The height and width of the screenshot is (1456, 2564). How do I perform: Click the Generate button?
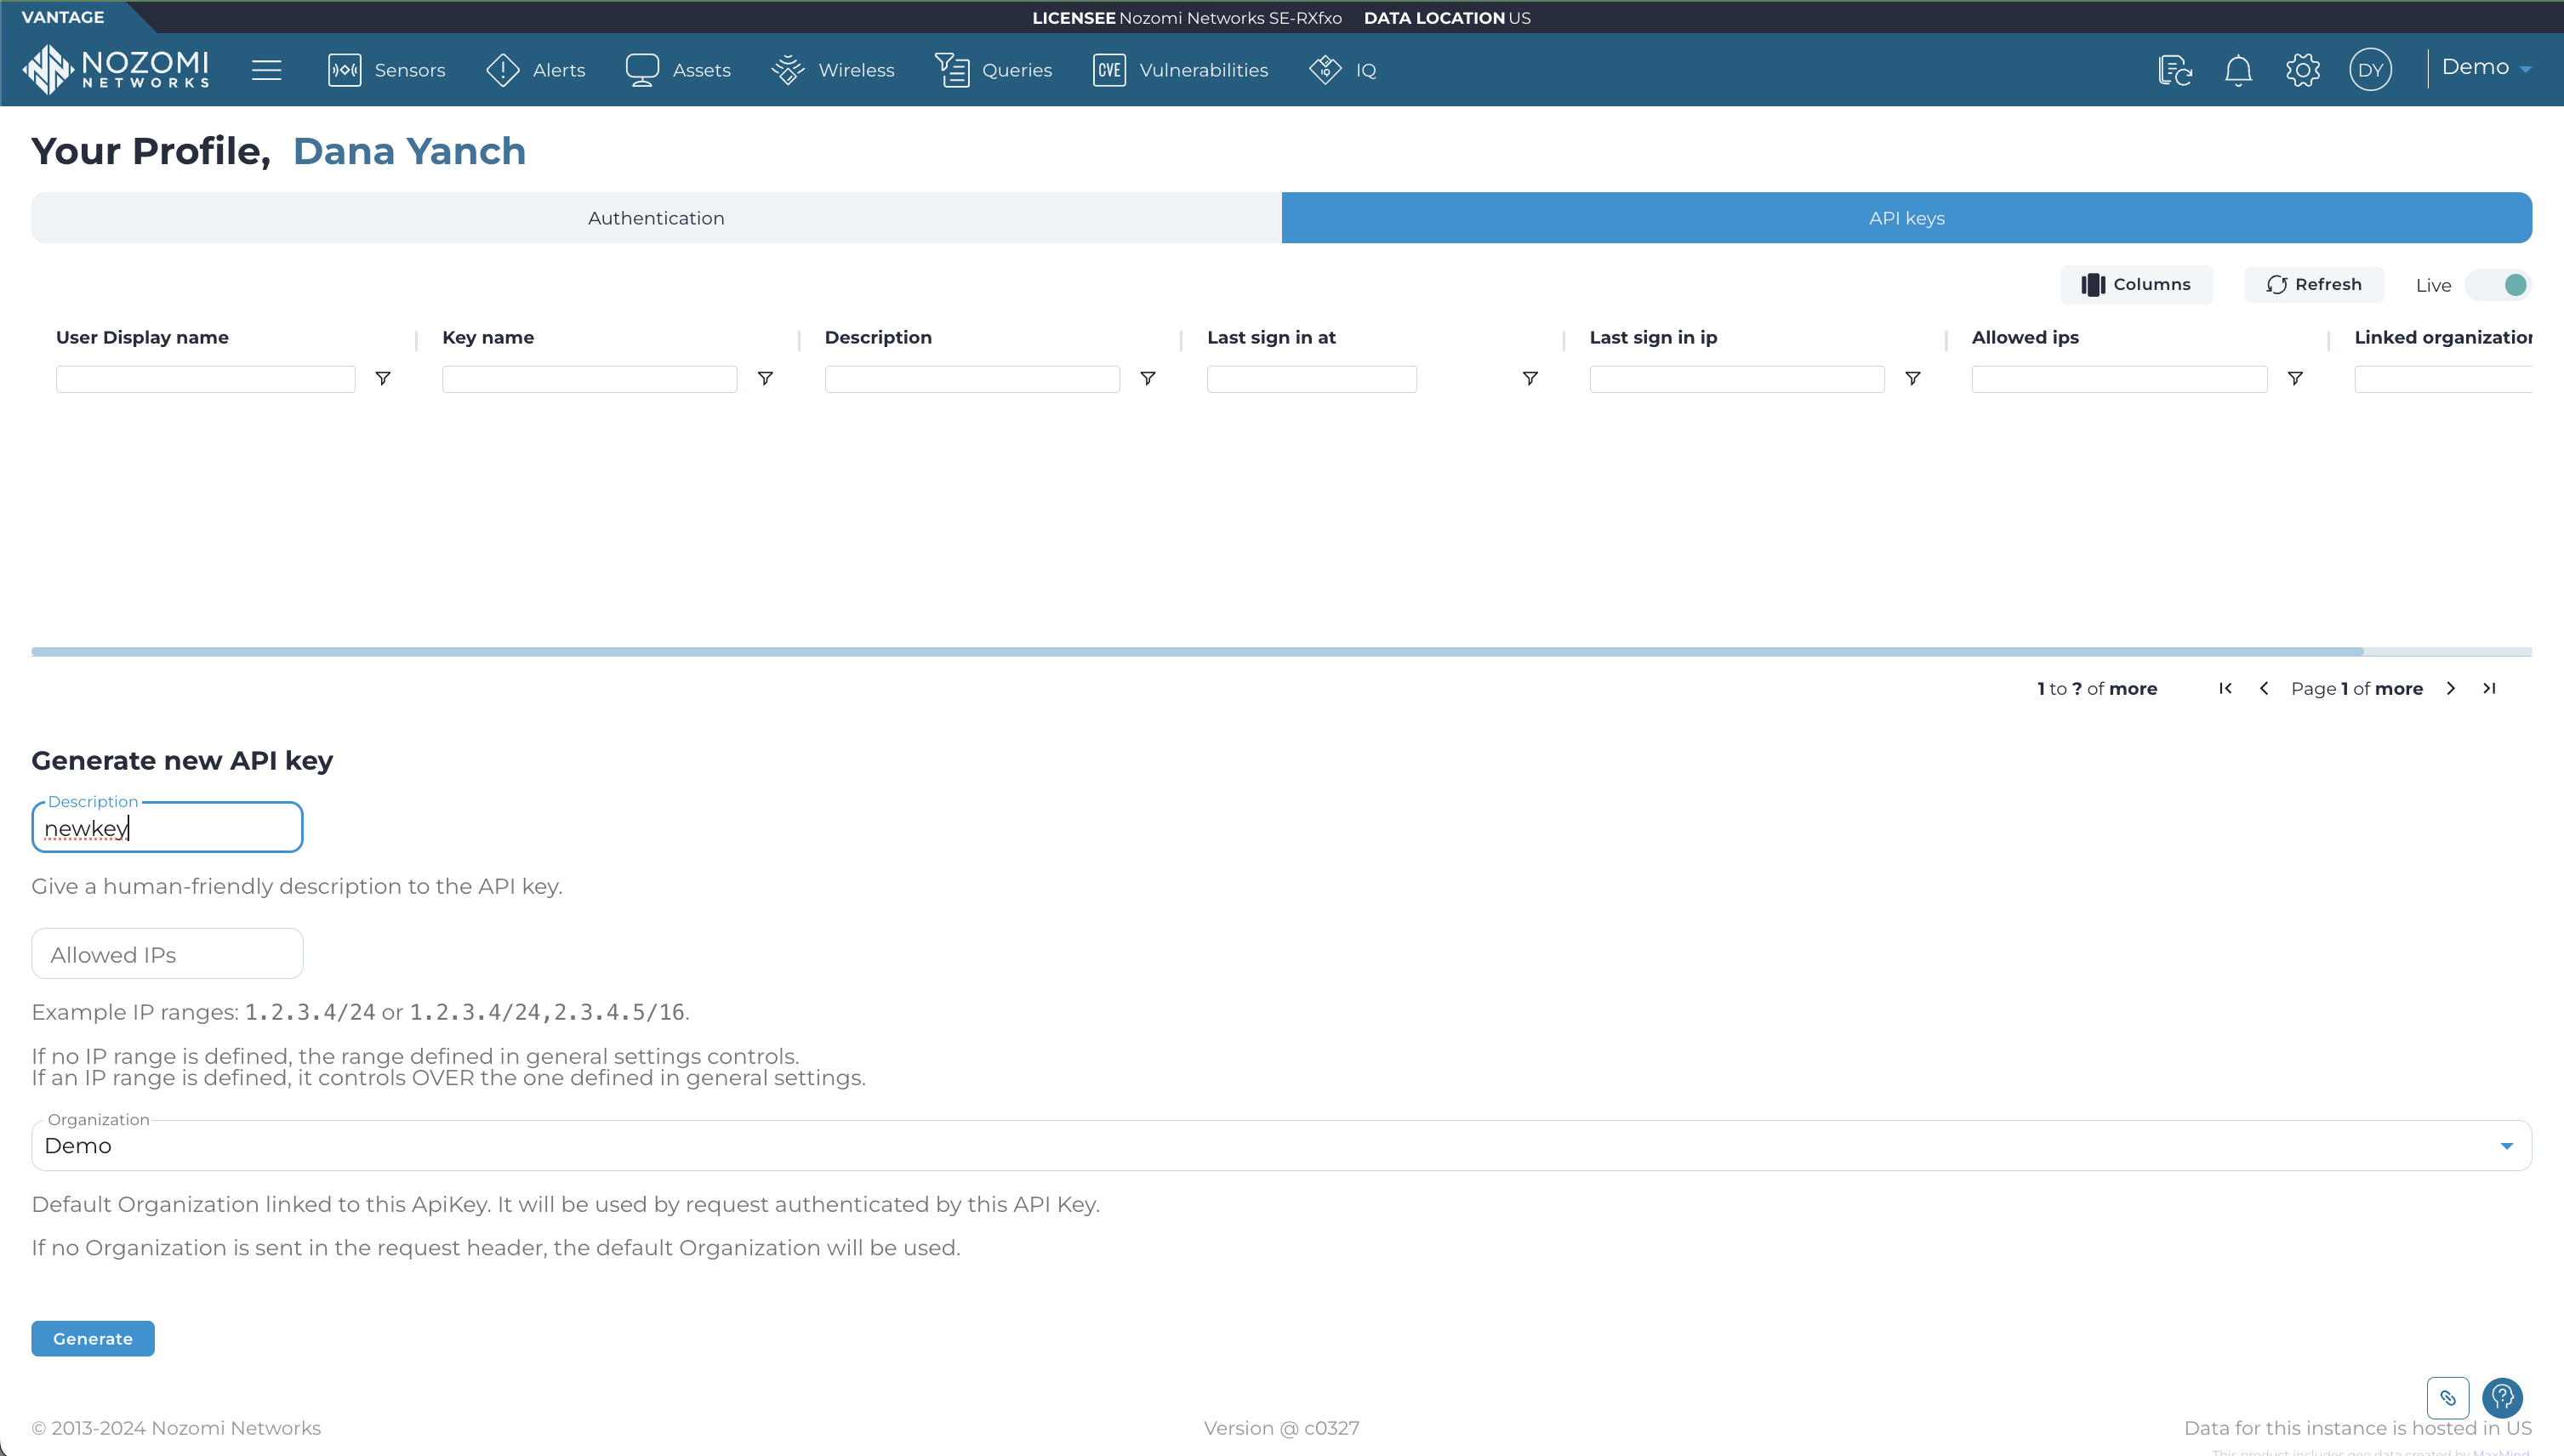click(92, 1338)
